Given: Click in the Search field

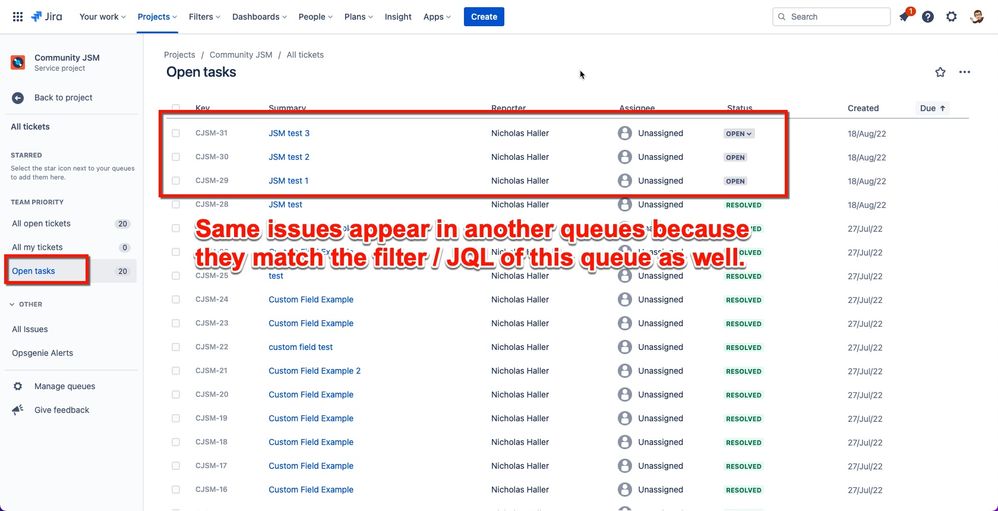Looking at the screenshot, I should click(831, 17).
